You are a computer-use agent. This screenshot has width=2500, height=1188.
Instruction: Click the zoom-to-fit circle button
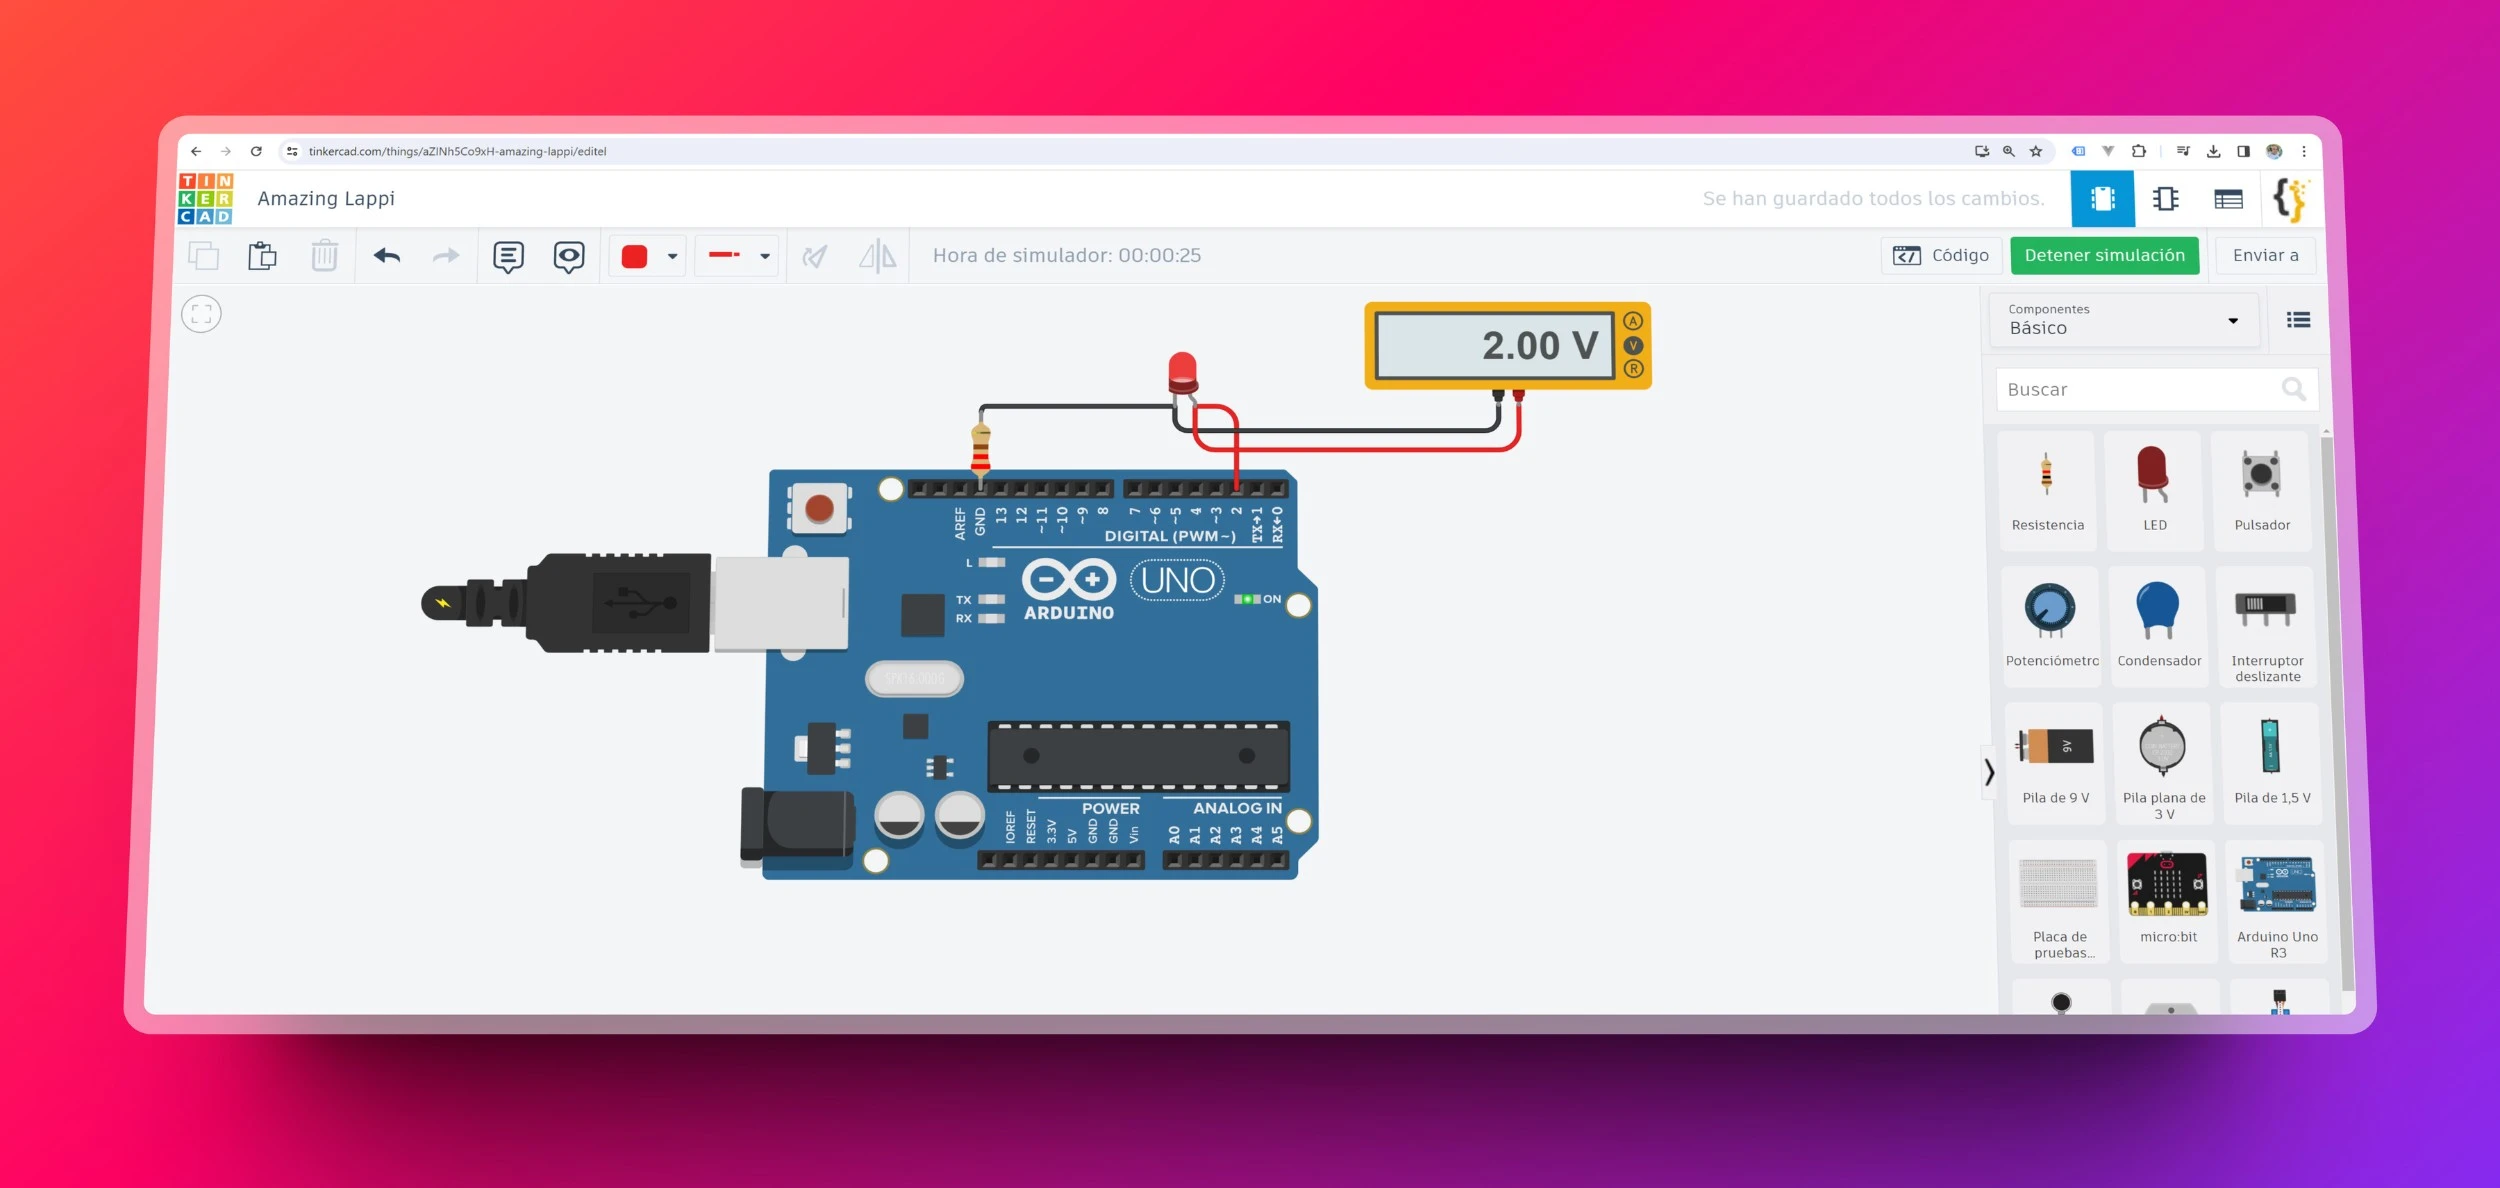tap(201, 314)
